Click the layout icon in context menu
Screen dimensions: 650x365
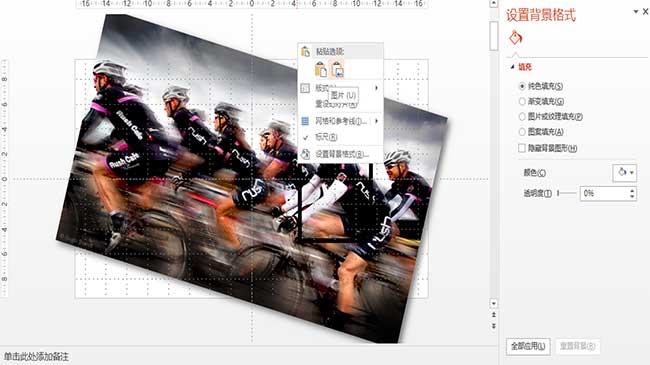point(305,88)
